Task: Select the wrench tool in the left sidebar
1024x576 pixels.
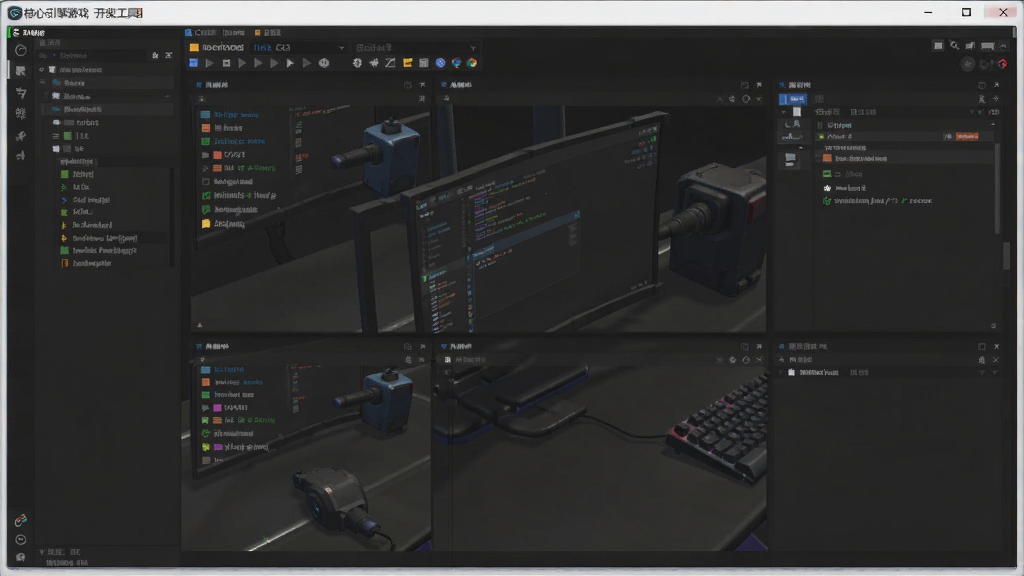Action: (21, 136)
